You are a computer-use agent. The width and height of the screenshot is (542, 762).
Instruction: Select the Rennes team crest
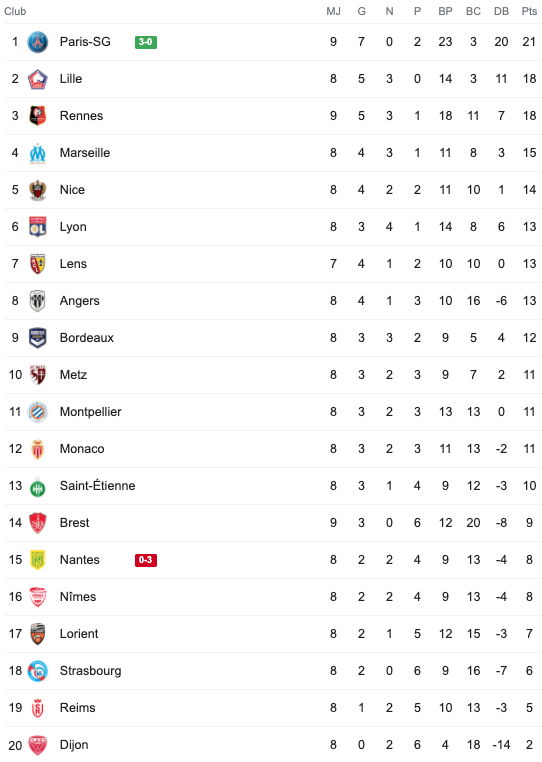37,116
